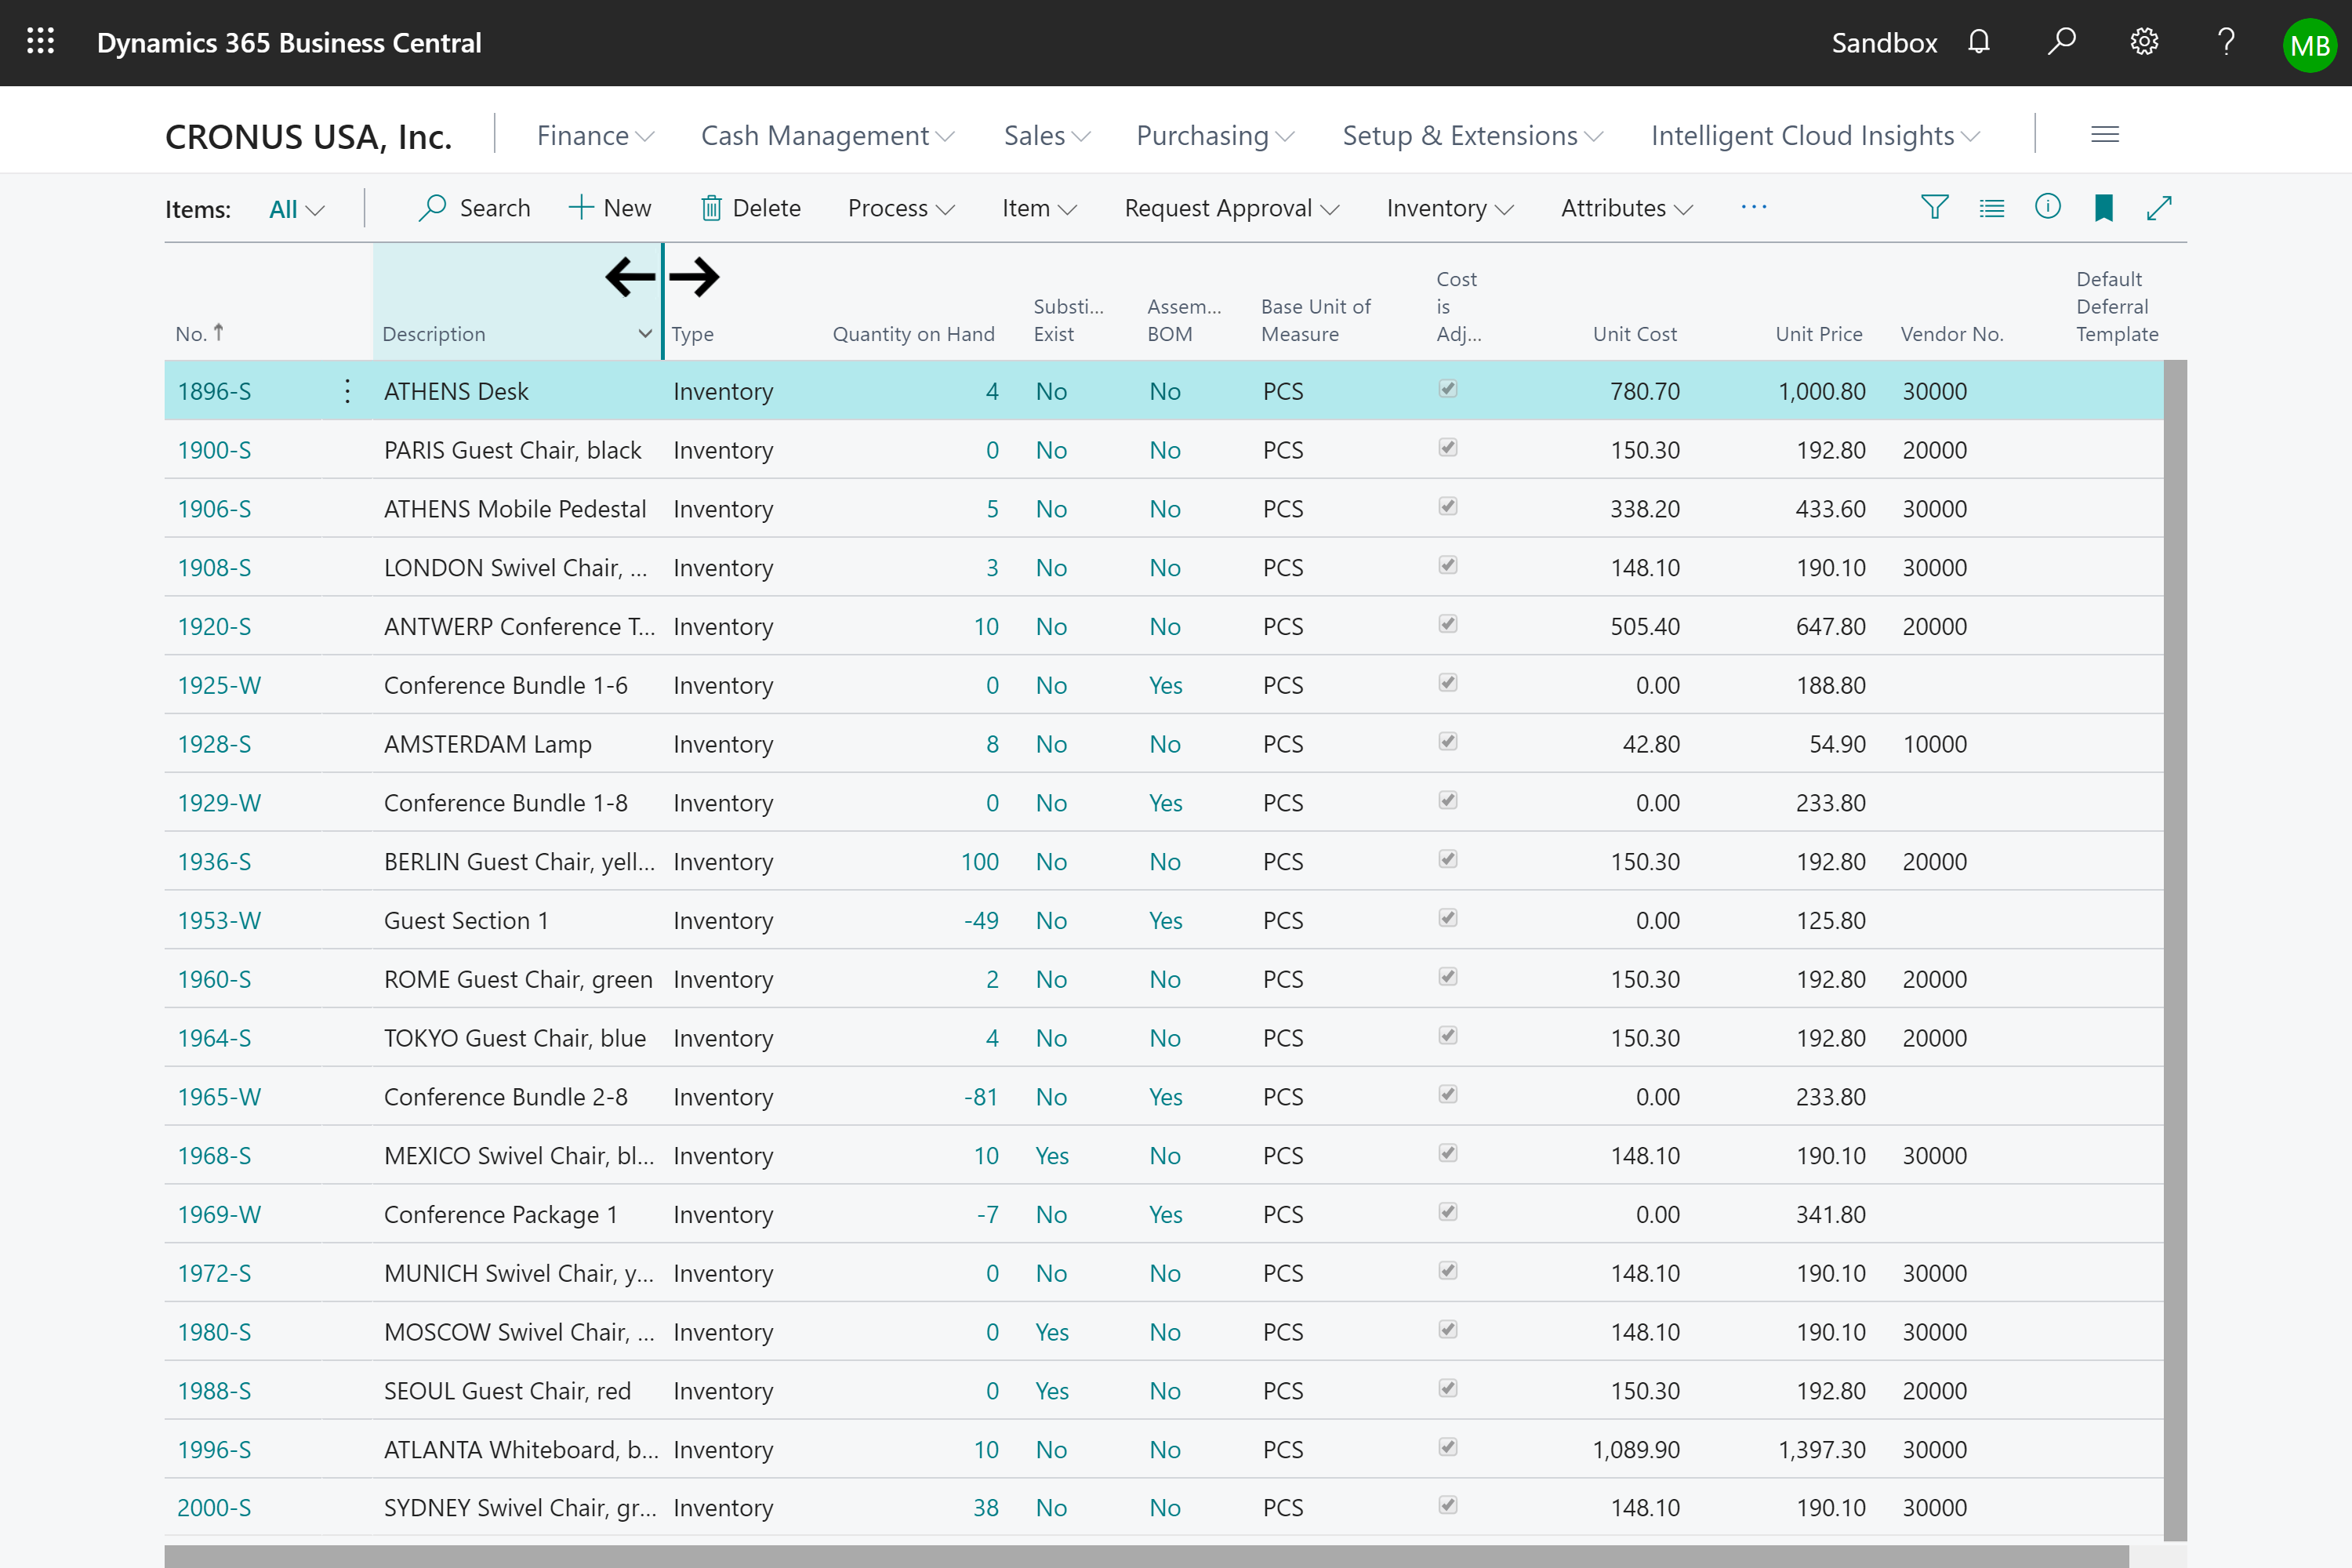The height and width of the screenshot is (1568, 2352).
Task: Click Search to find an item
Action: (x=474, y=206)
